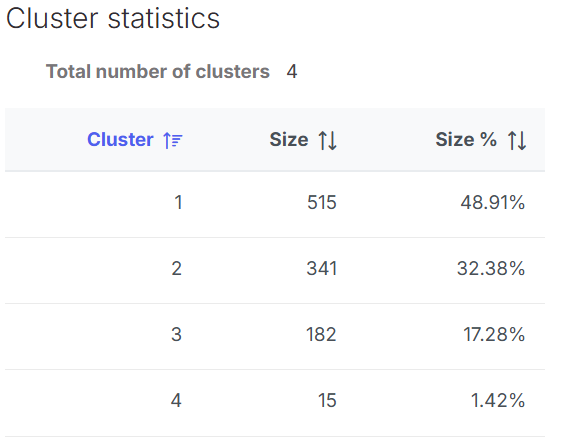Select cluster 3 row number
565x448 pixels.
[x=176, y=334]
